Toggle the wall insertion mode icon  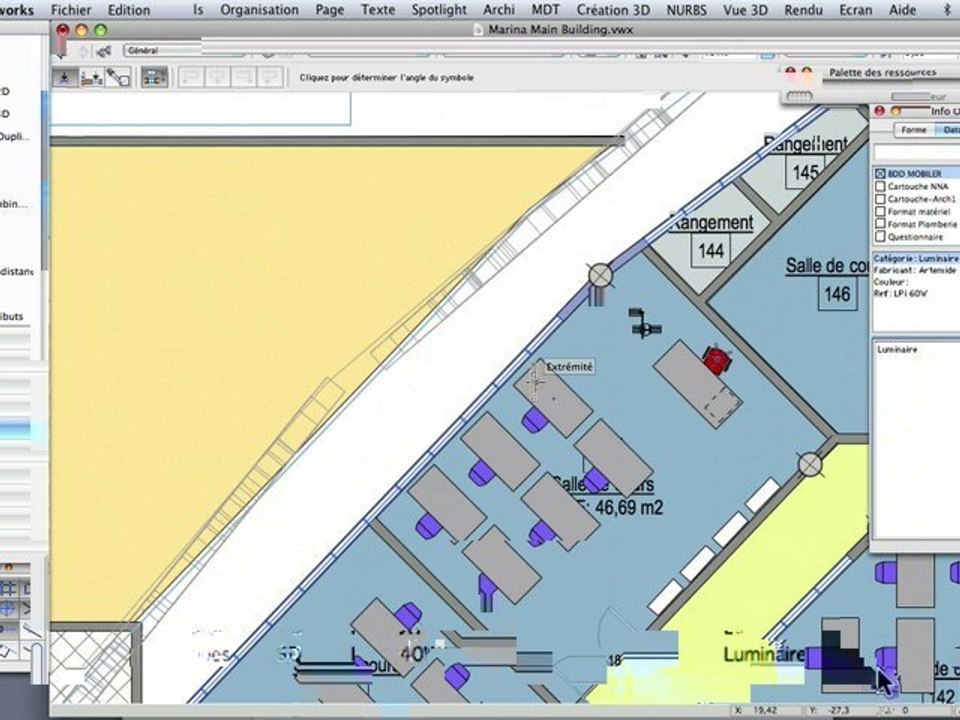point(154,78)
